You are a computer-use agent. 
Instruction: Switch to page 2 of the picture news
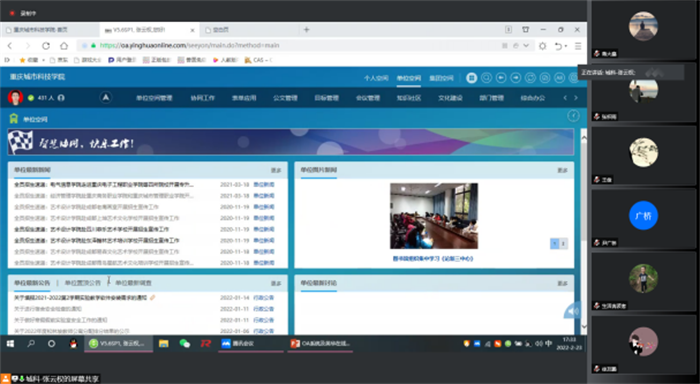(x=563, y=243)
